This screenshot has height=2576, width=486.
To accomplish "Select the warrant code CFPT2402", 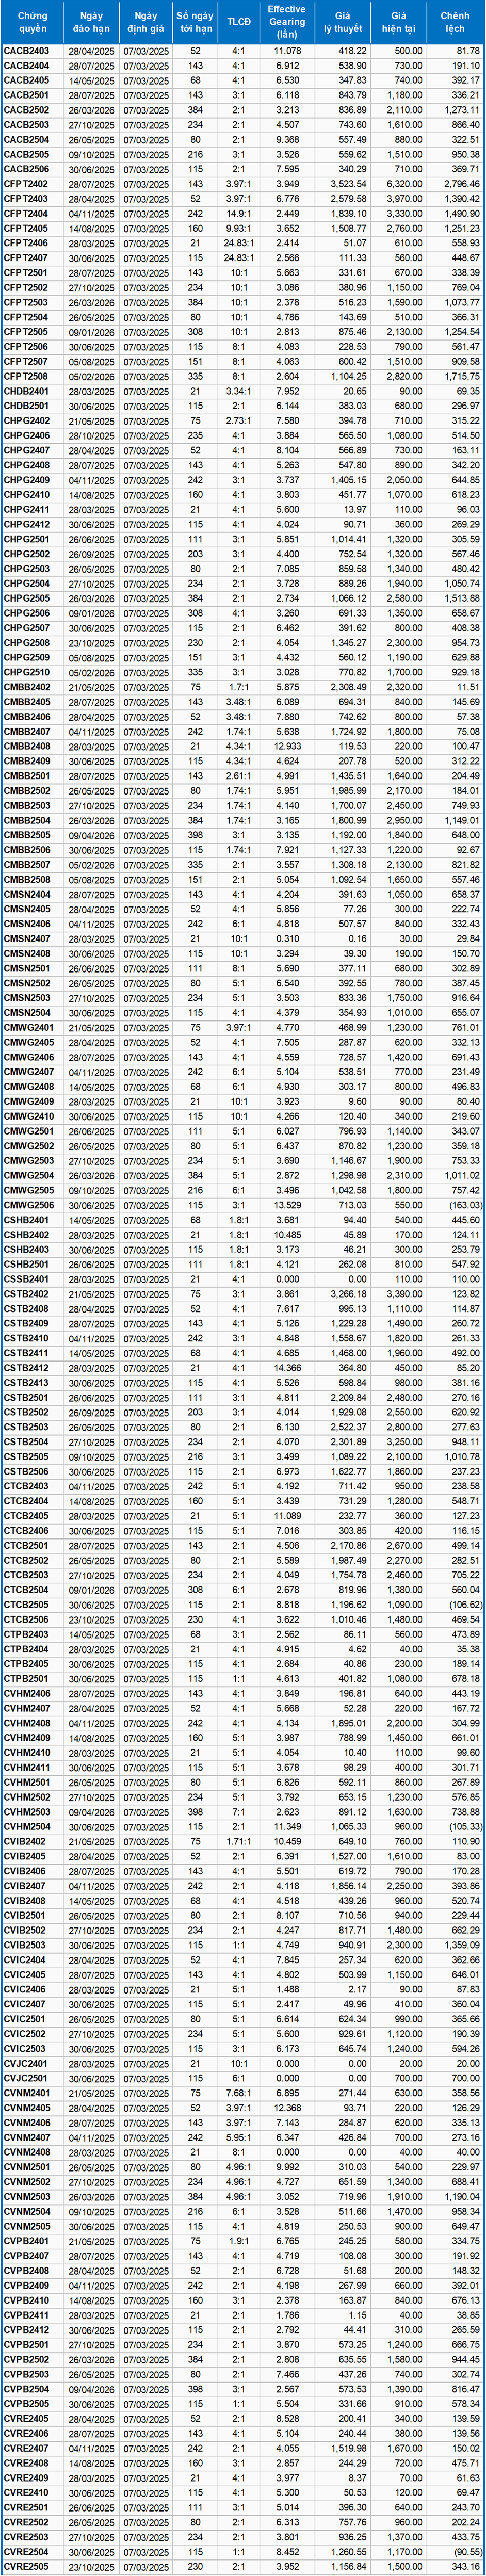I will tap(26, 184).
